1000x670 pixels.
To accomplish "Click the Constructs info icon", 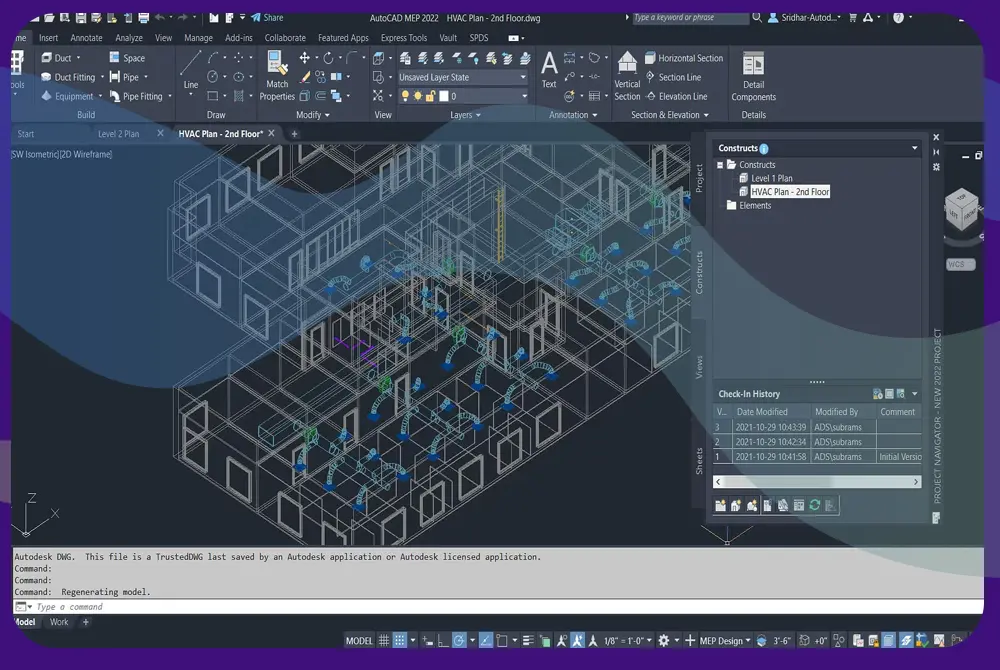I will point(764,149).
